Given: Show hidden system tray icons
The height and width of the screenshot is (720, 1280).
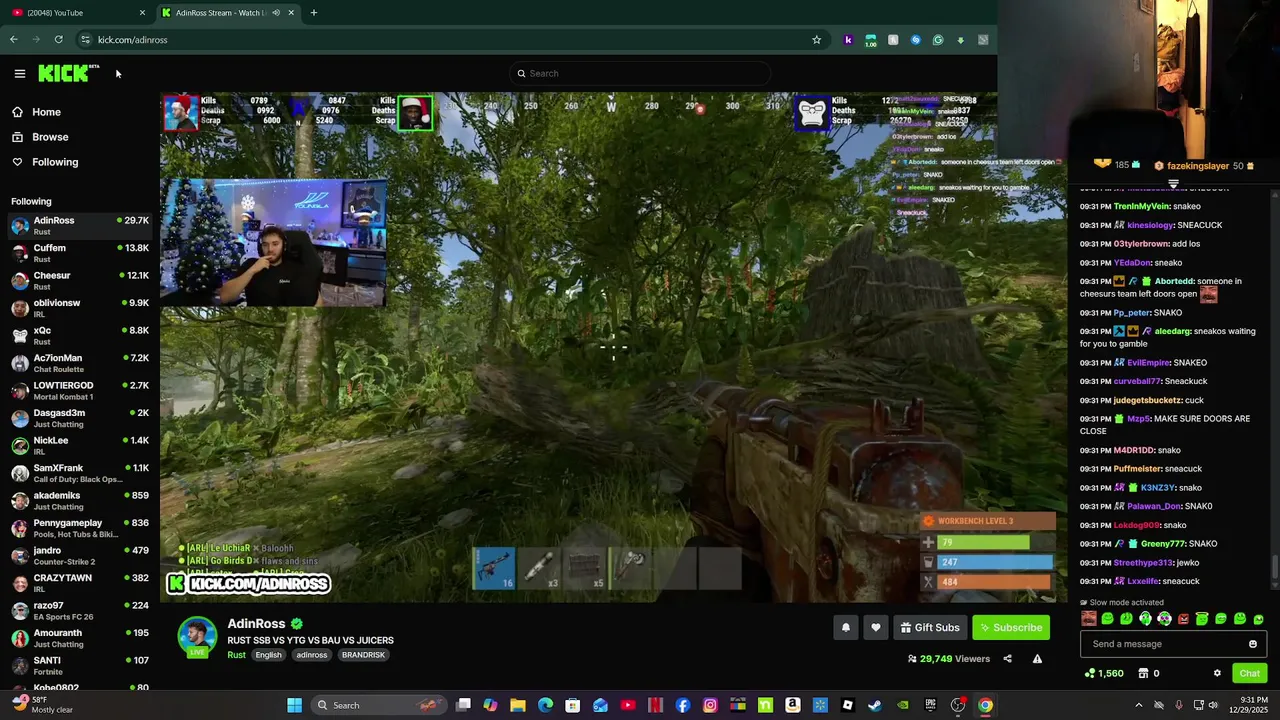Looking at the screenshot, I should 1138,705.
